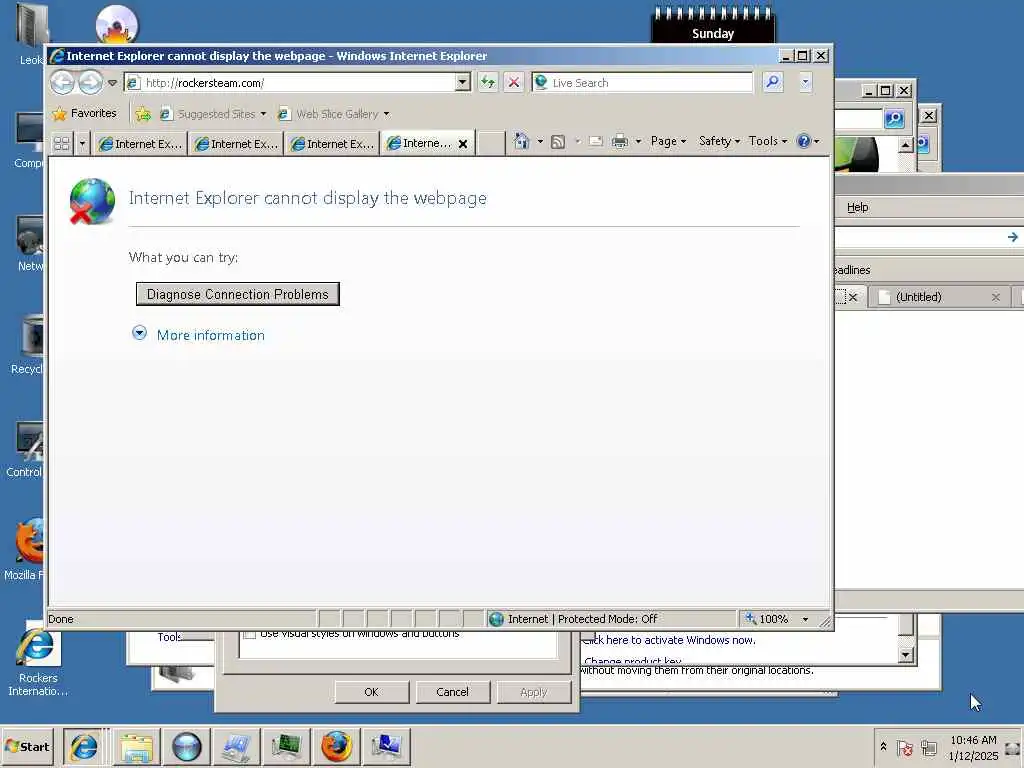Open Windows Explorer folder icon in taskbar
The image size is (1024, 768).
pyautogui.click(x=136, y=746)
